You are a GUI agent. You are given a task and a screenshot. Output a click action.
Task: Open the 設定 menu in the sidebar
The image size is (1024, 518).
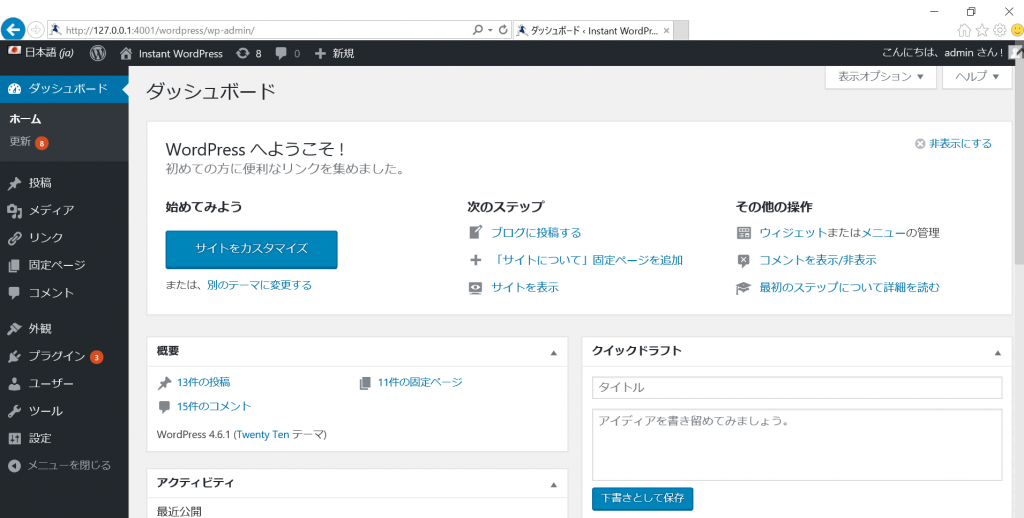tap(64, 438)
